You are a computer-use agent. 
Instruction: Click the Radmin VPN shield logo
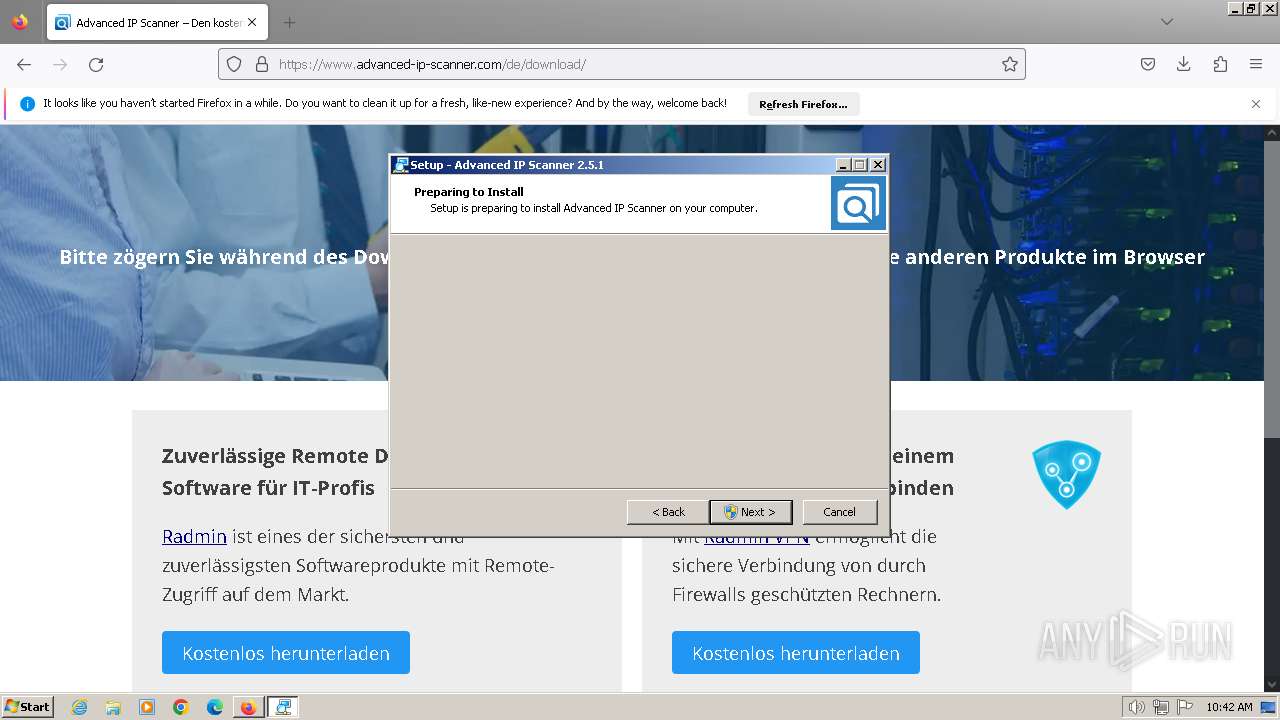coord(1066,474)
